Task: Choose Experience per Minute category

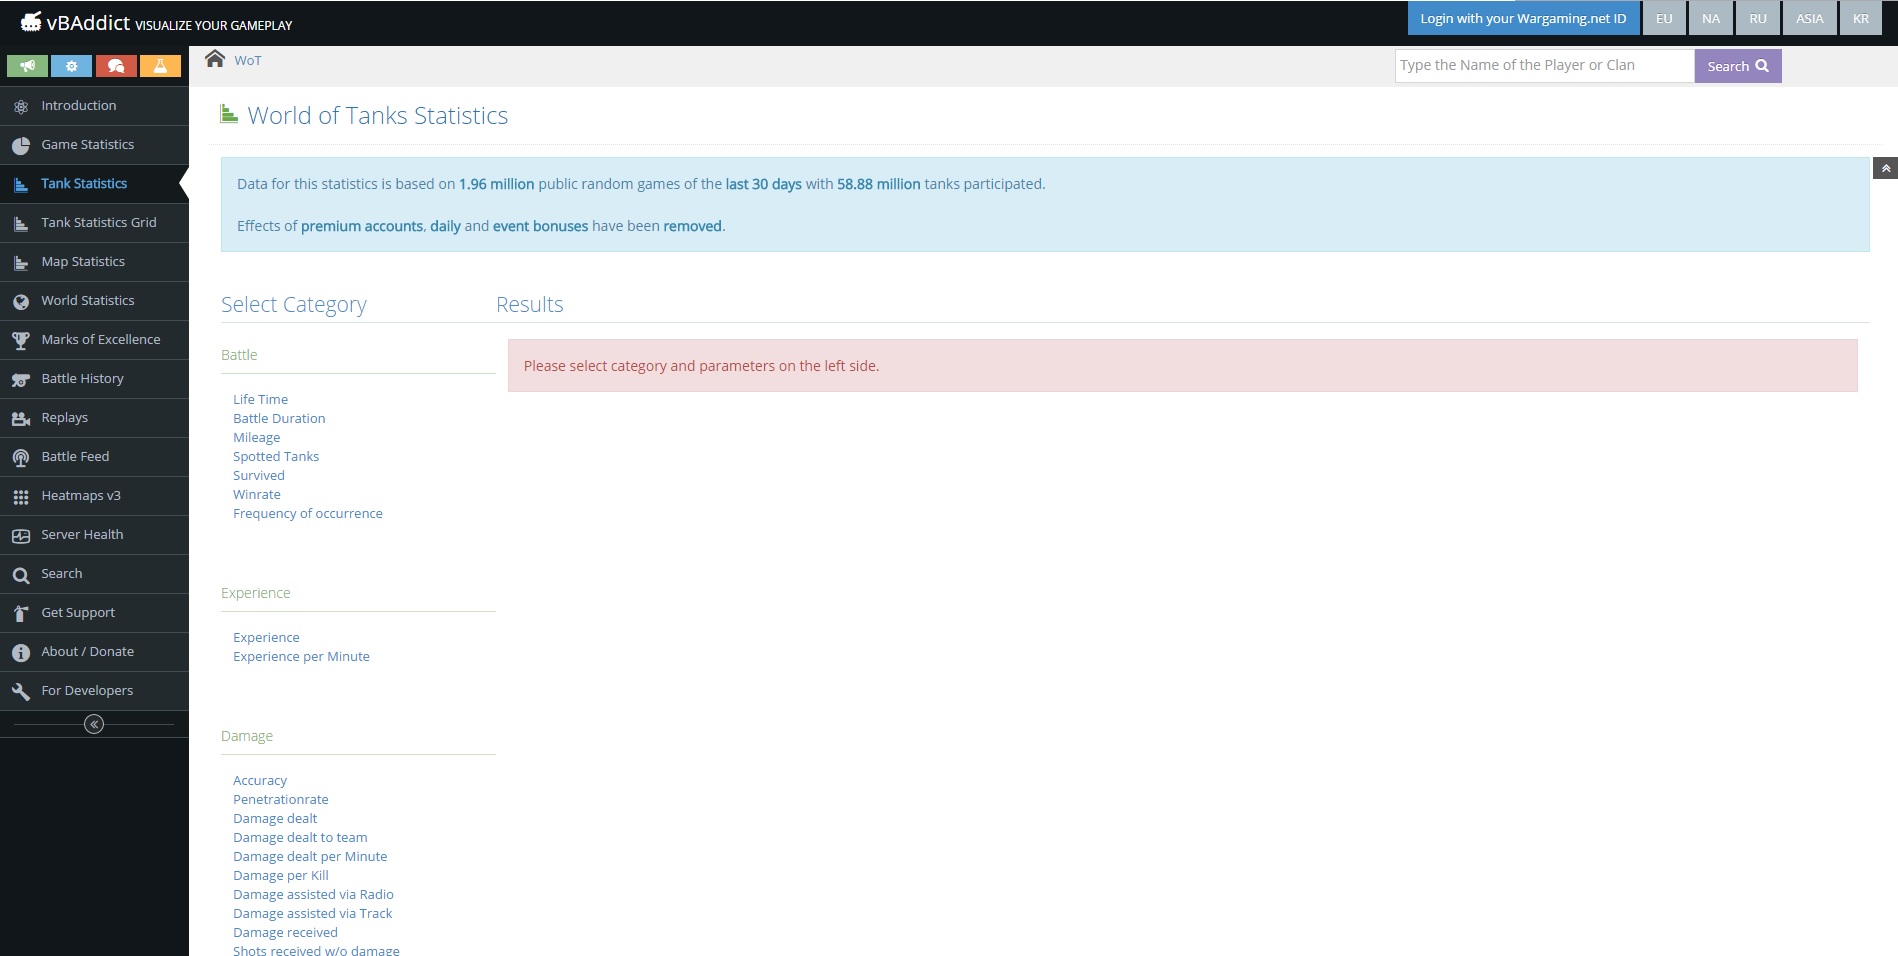Action: pyautogui.click(x=301, y=657)
